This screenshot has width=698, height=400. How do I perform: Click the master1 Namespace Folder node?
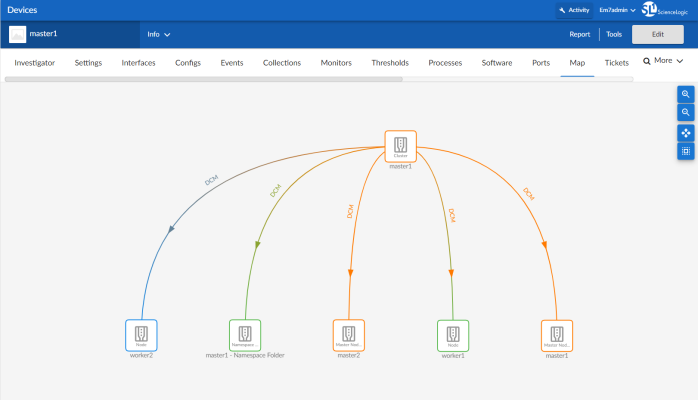click(245, 335)
